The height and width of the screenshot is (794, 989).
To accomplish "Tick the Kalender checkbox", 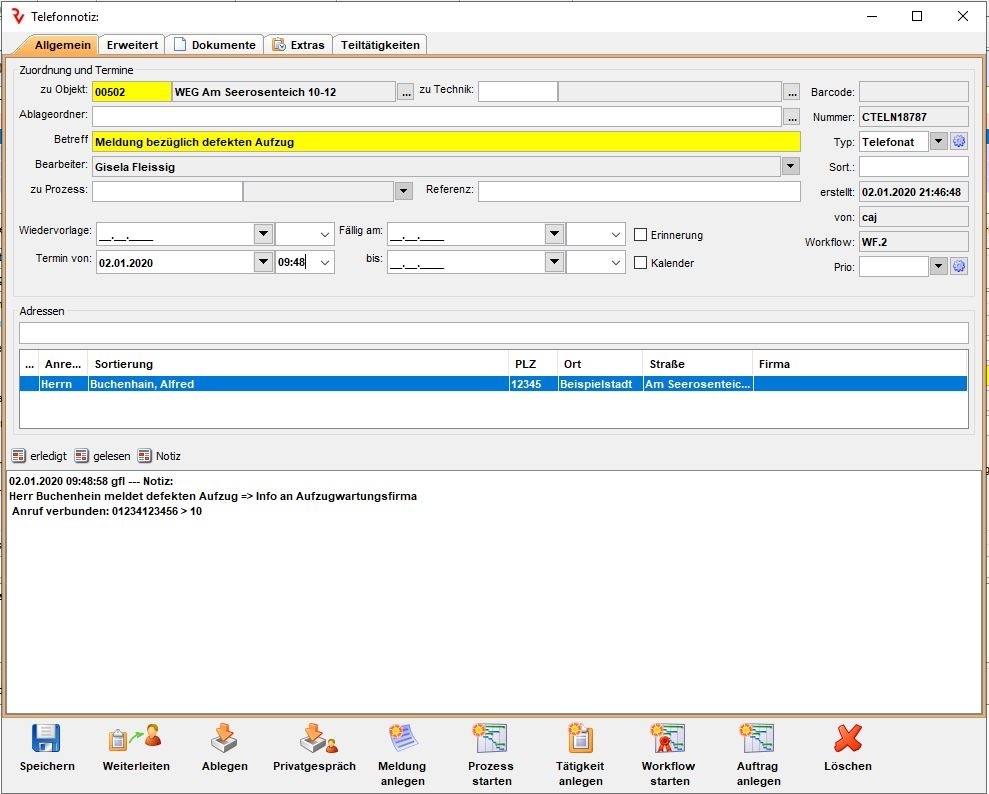I will pos(642,263).
